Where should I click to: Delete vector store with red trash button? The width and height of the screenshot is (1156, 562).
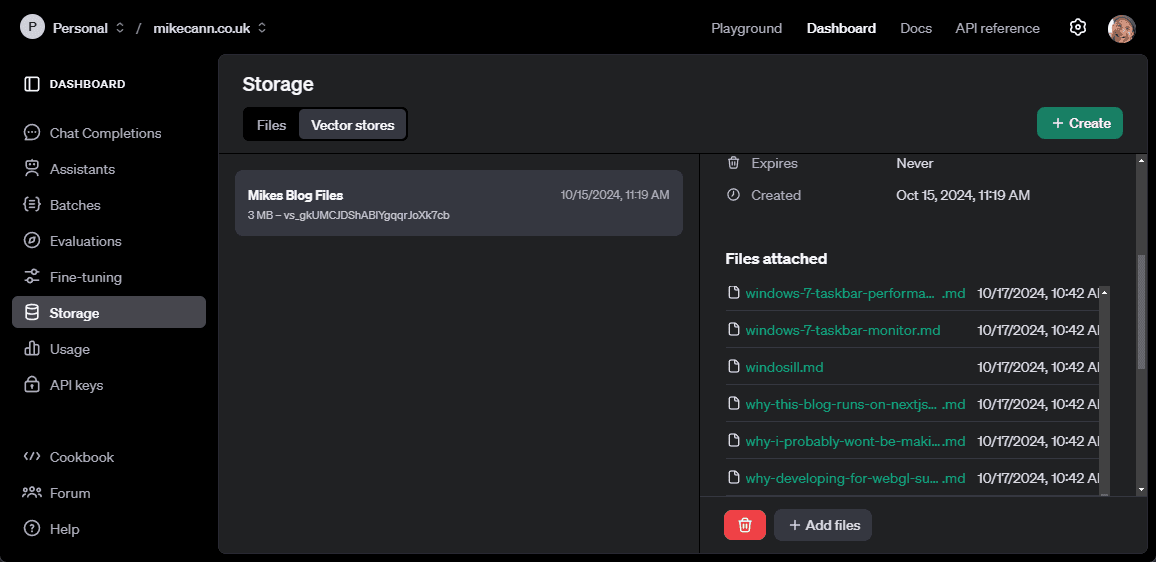744,525
